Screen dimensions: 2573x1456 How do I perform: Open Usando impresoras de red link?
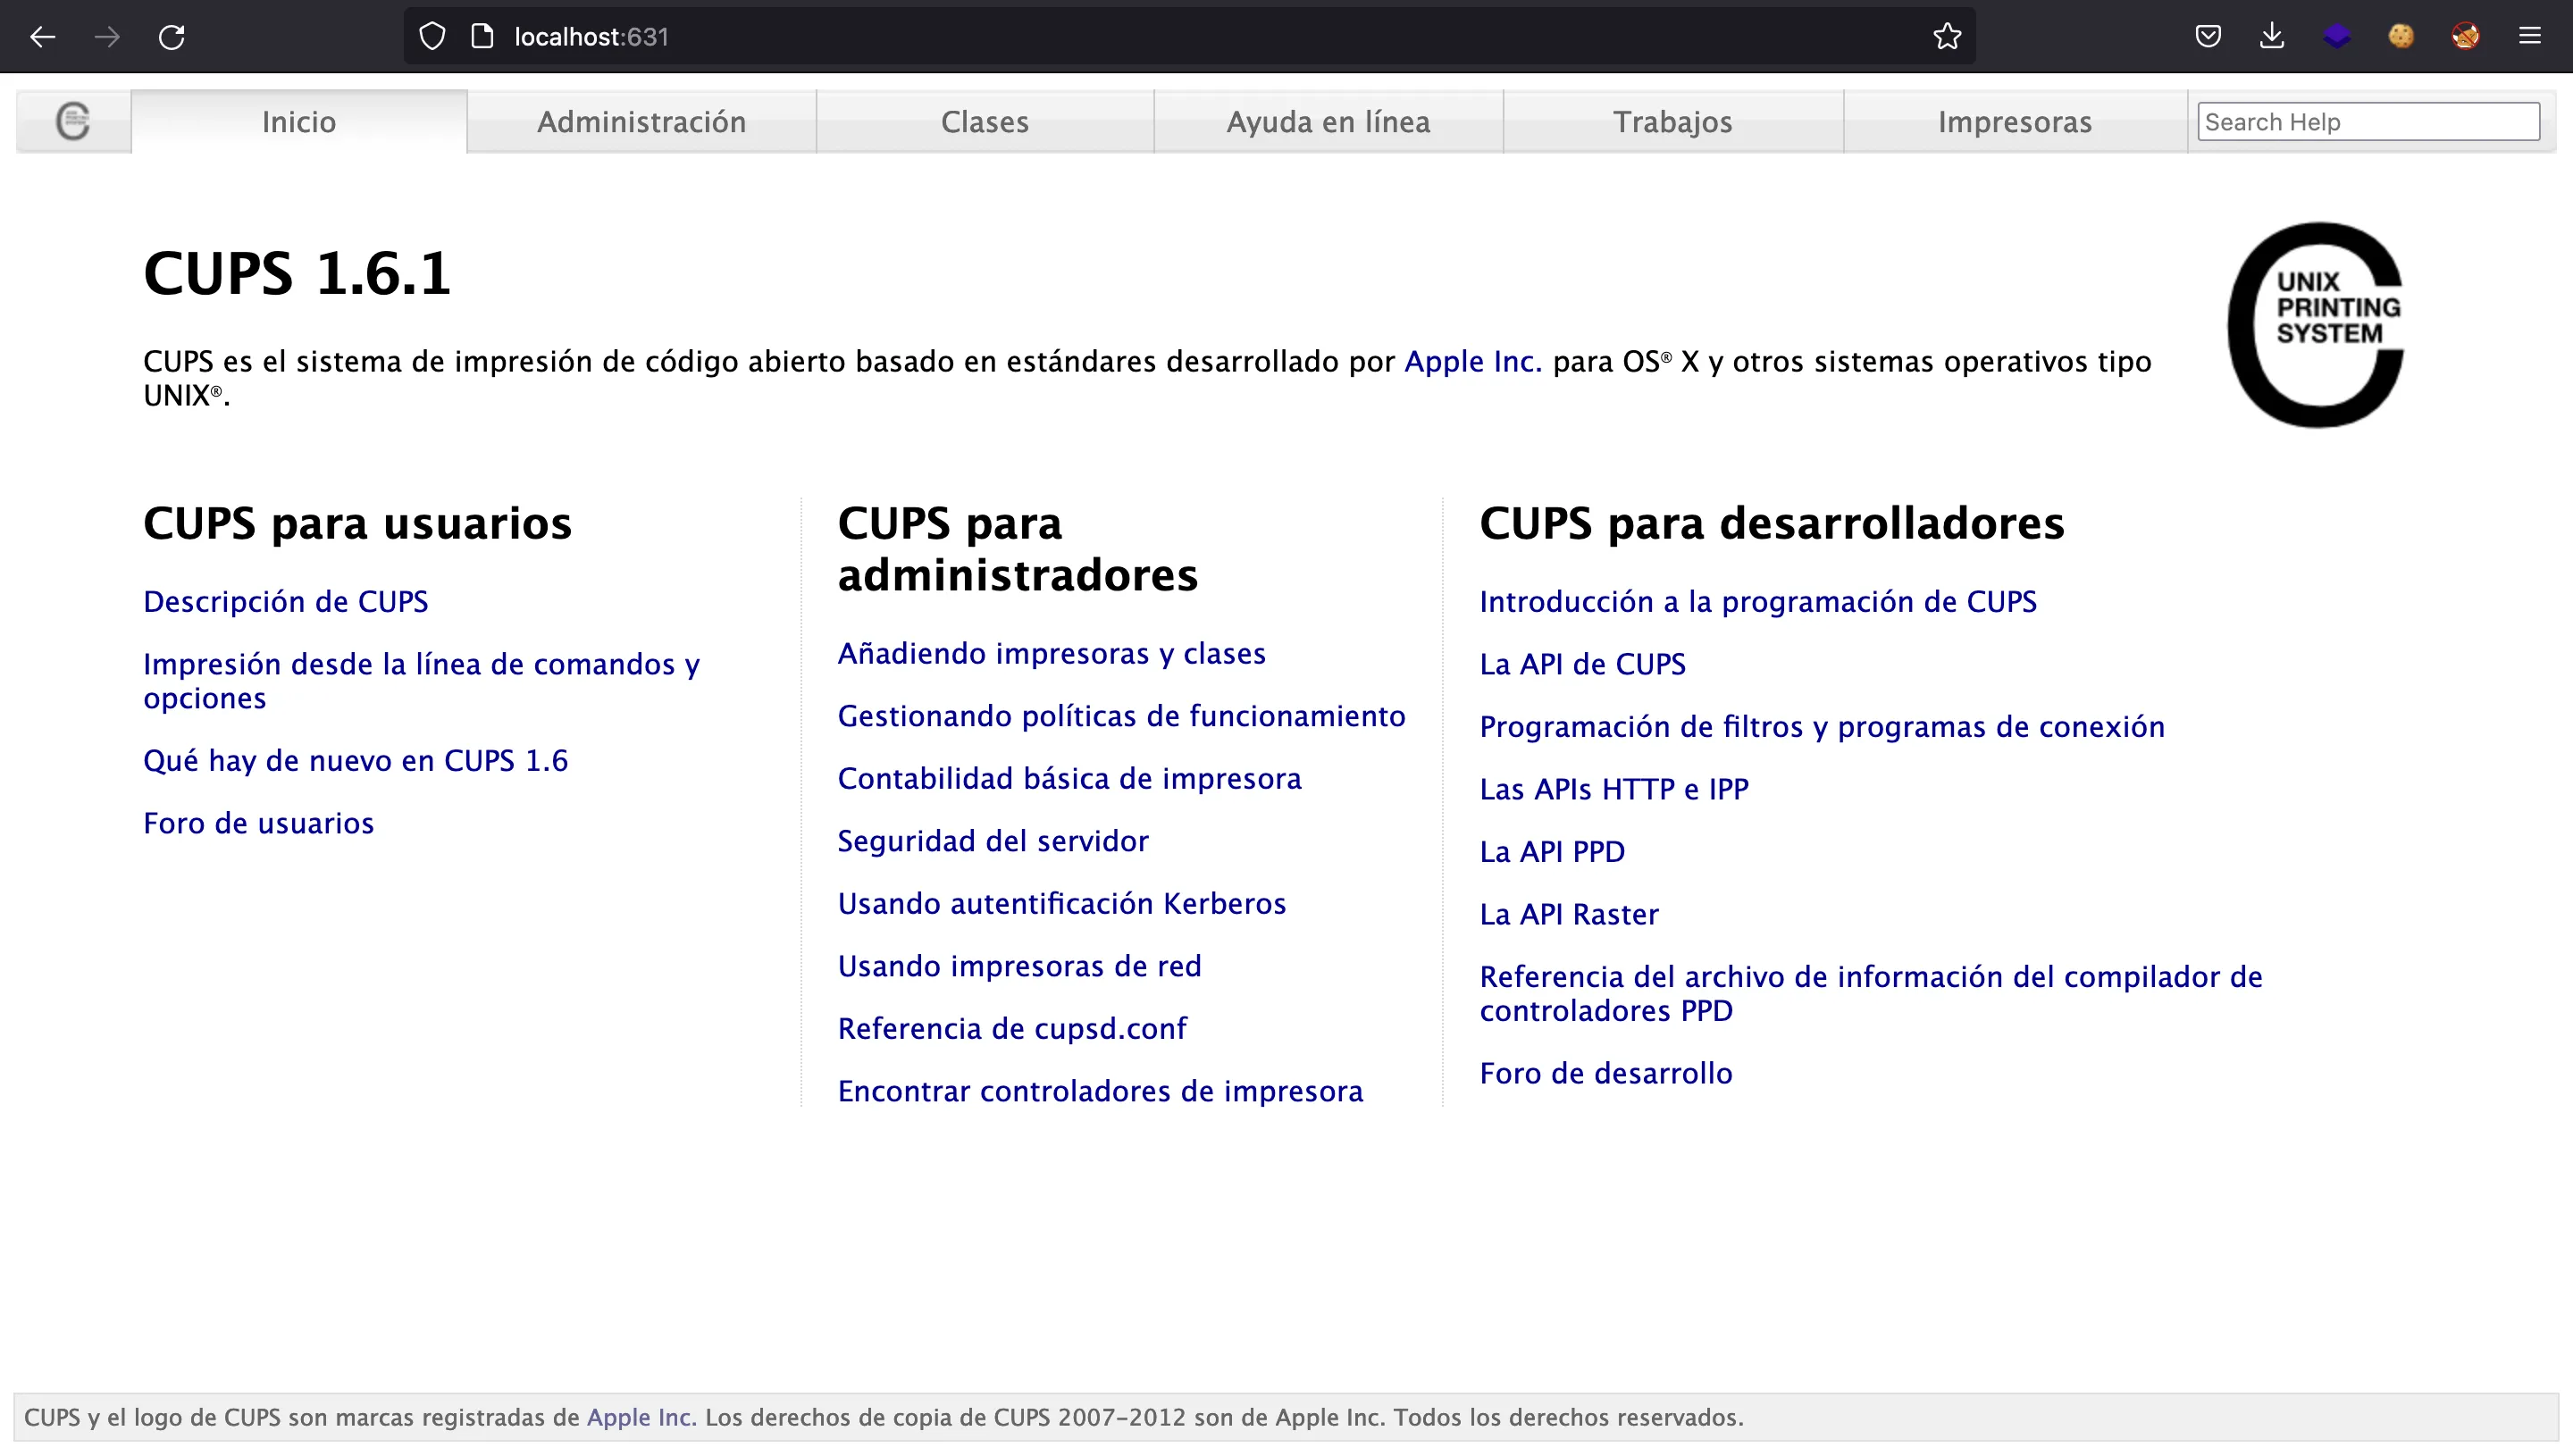click(x=1020, y=966)
